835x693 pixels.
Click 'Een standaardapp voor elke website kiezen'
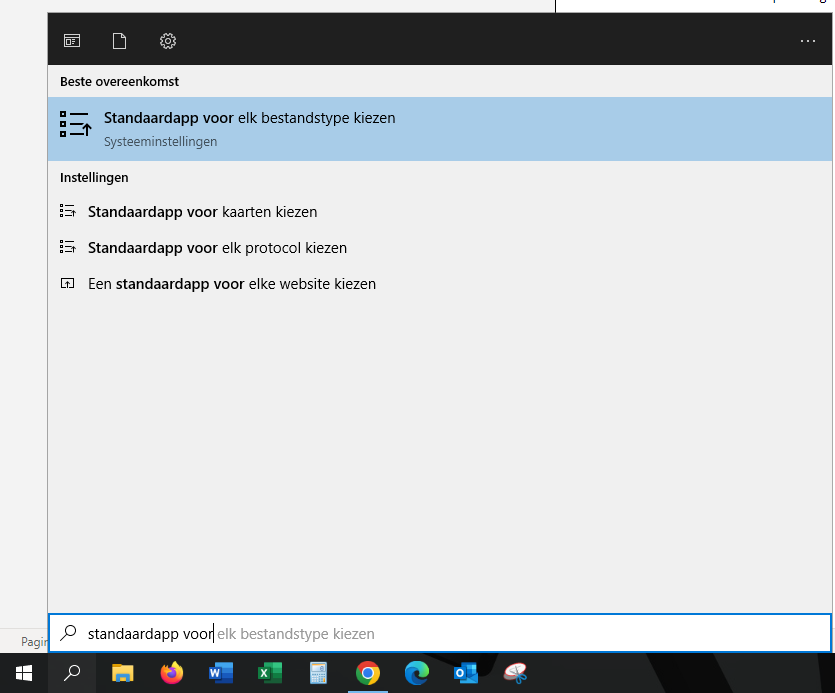(x=231, y=284)
